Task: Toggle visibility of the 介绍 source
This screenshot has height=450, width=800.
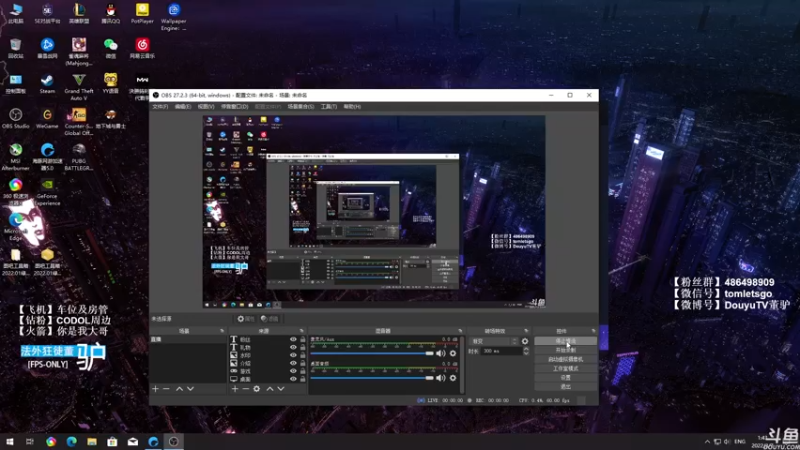Action: (293, 363)
